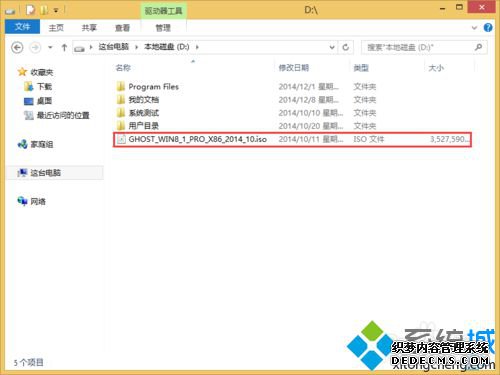The width and height of the screenshot is (500, 375).
Task: Expand the recent locations dropdown arrow
Action: pyautogui.click(x=50, y=48)
